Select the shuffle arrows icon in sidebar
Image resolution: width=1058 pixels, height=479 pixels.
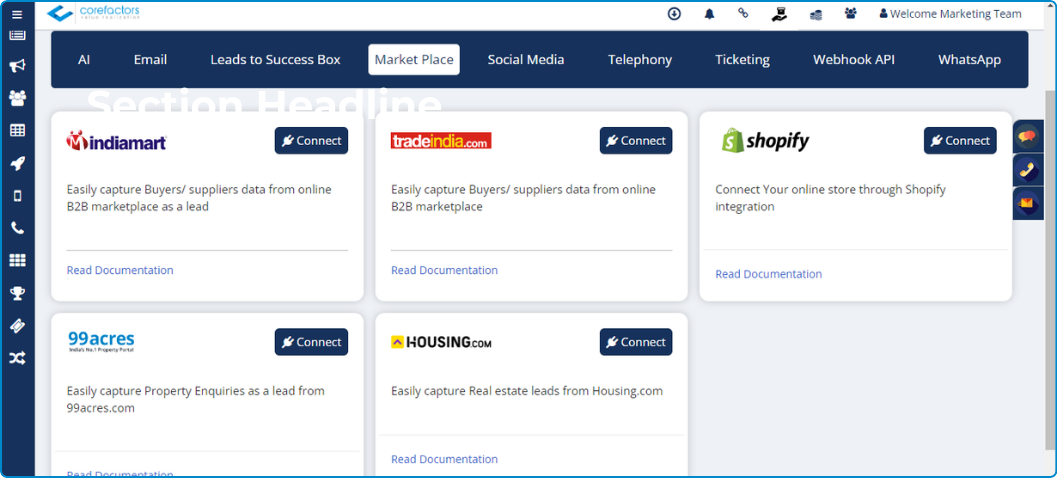17,358
